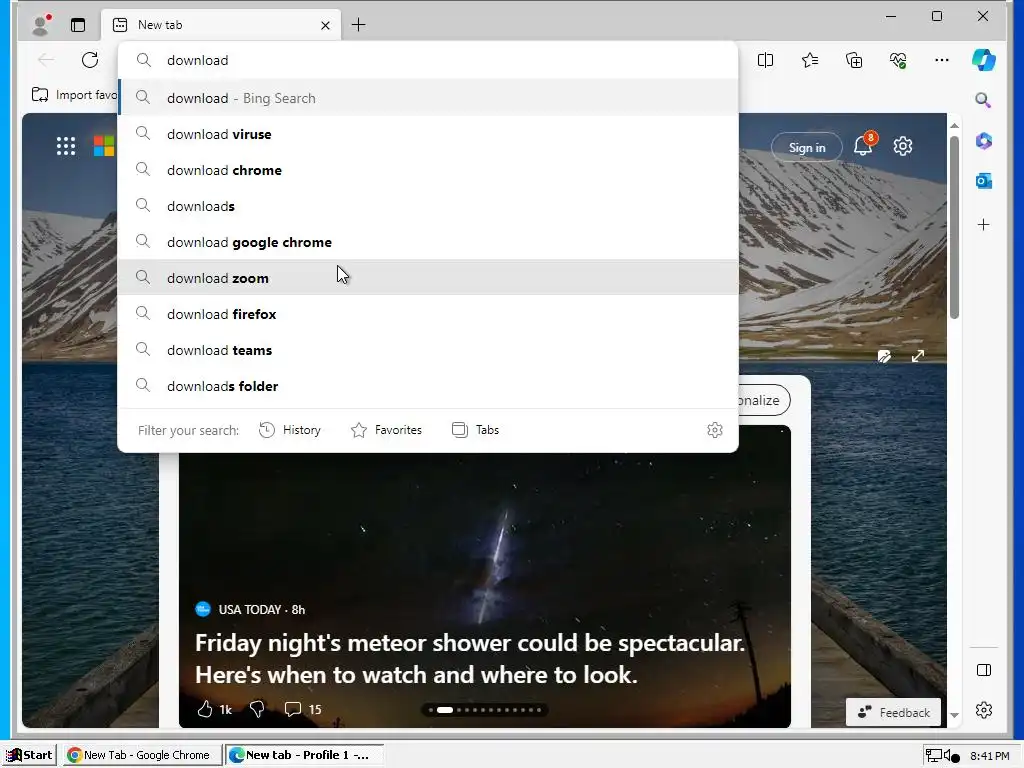Select the 'download firefox' suggestion
The image size is (1024, 768).
[x=428, y=314]
